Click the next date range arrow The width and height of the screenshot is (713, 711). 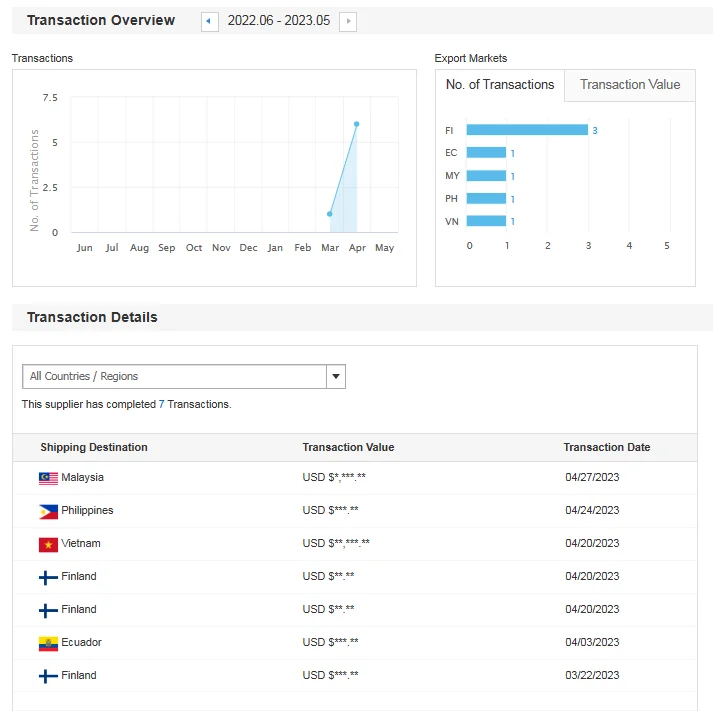tap(347, 21)
